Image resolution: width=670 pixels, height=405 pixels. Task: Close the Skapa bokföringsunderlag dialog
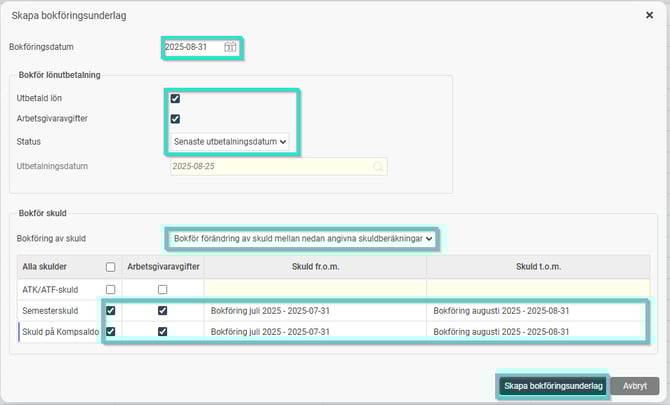tap(650, 16)
